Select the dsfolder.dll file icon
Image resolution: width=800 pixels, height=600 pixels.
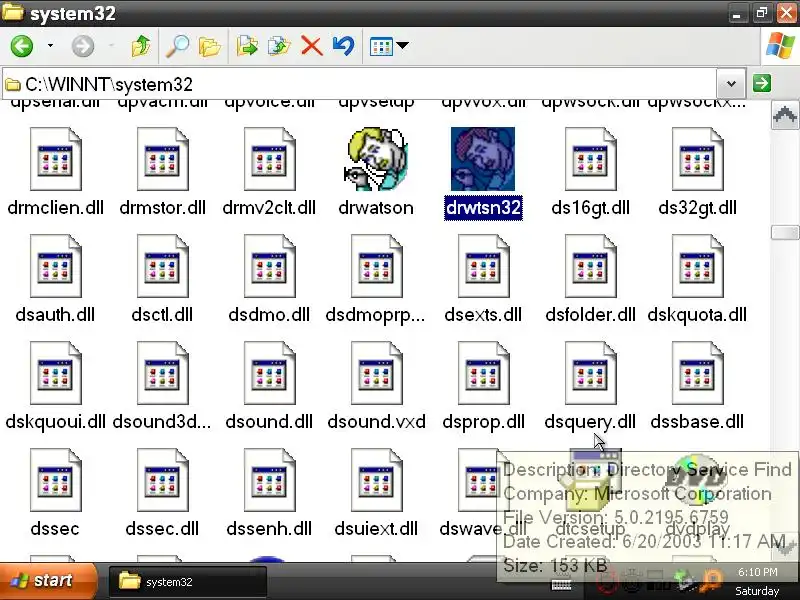click(x=590, y=266)
